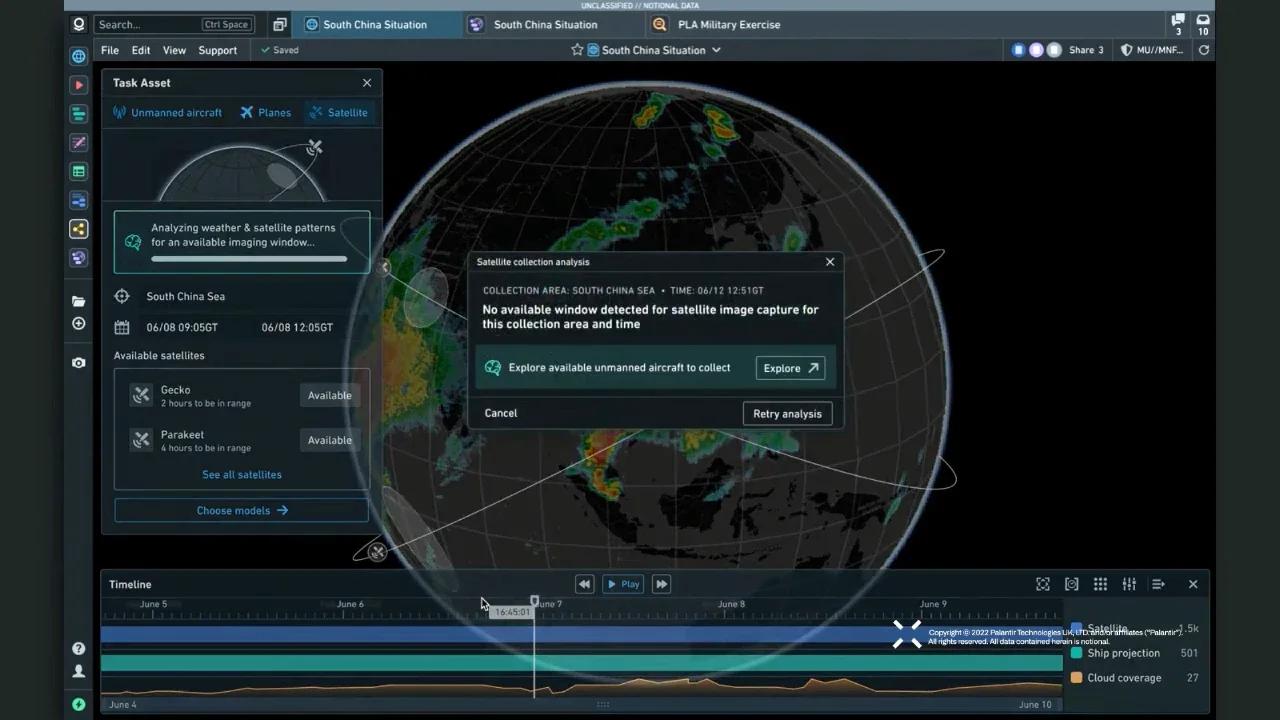
Task: Open the File menu
Action: (x=110, y=49)
